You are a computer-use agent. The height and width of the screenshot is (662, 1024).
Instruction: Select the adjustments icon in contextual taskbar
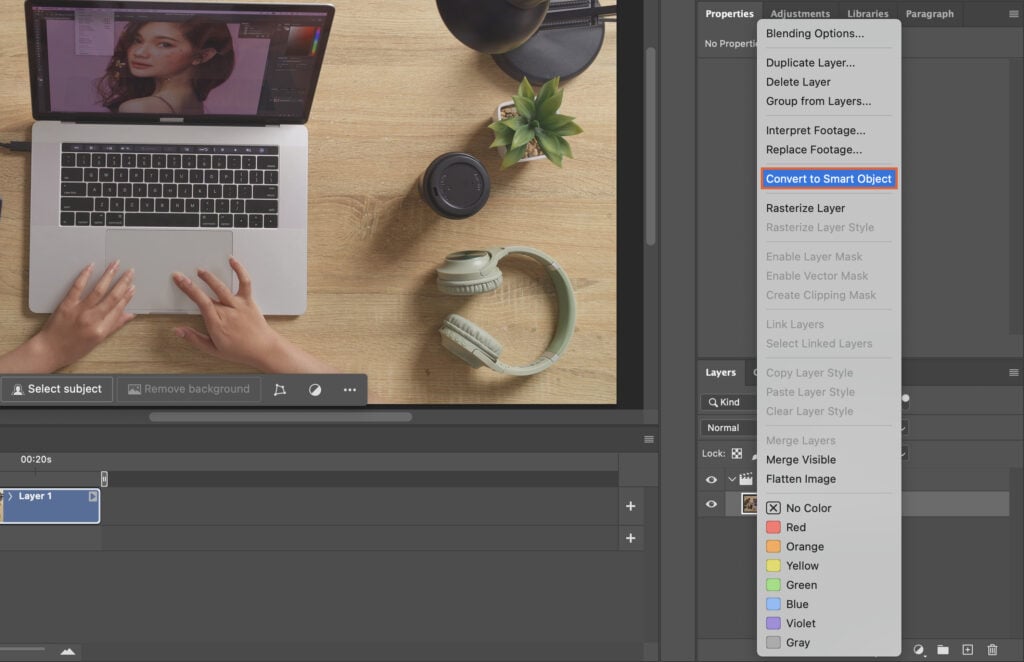point(315,389)
